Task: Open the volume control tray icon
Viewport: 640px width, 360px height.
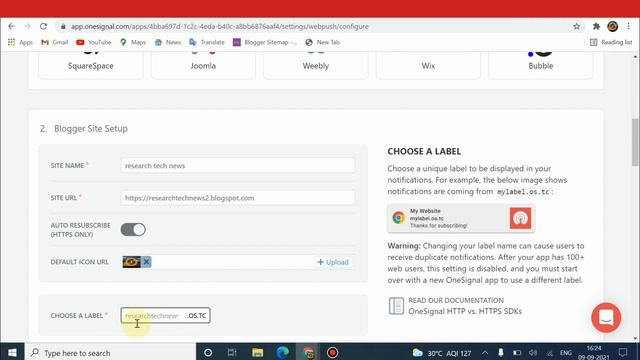Action: pyautogui.click(x=533, y=353)
